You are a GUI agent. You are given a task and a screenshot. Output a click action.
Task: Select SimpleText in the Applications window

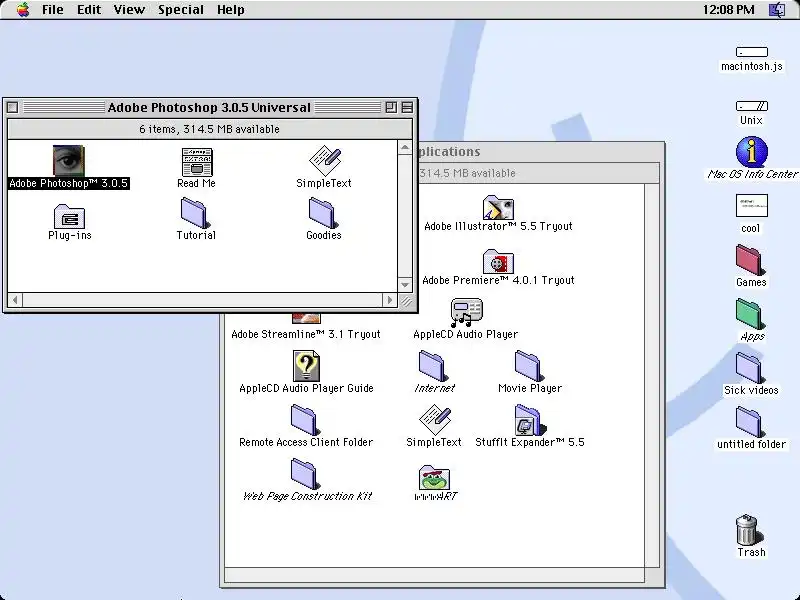(435, 419)
